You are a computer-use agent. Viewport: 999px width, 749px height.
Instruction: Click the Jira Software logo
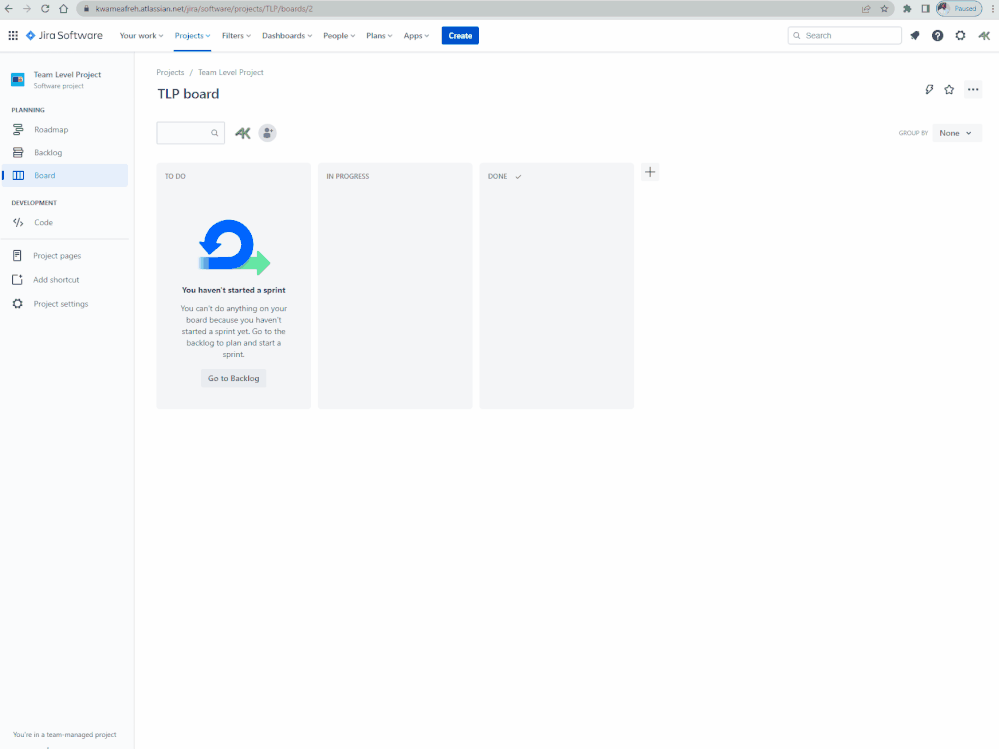pyautogui.click(x=63, y=35)
